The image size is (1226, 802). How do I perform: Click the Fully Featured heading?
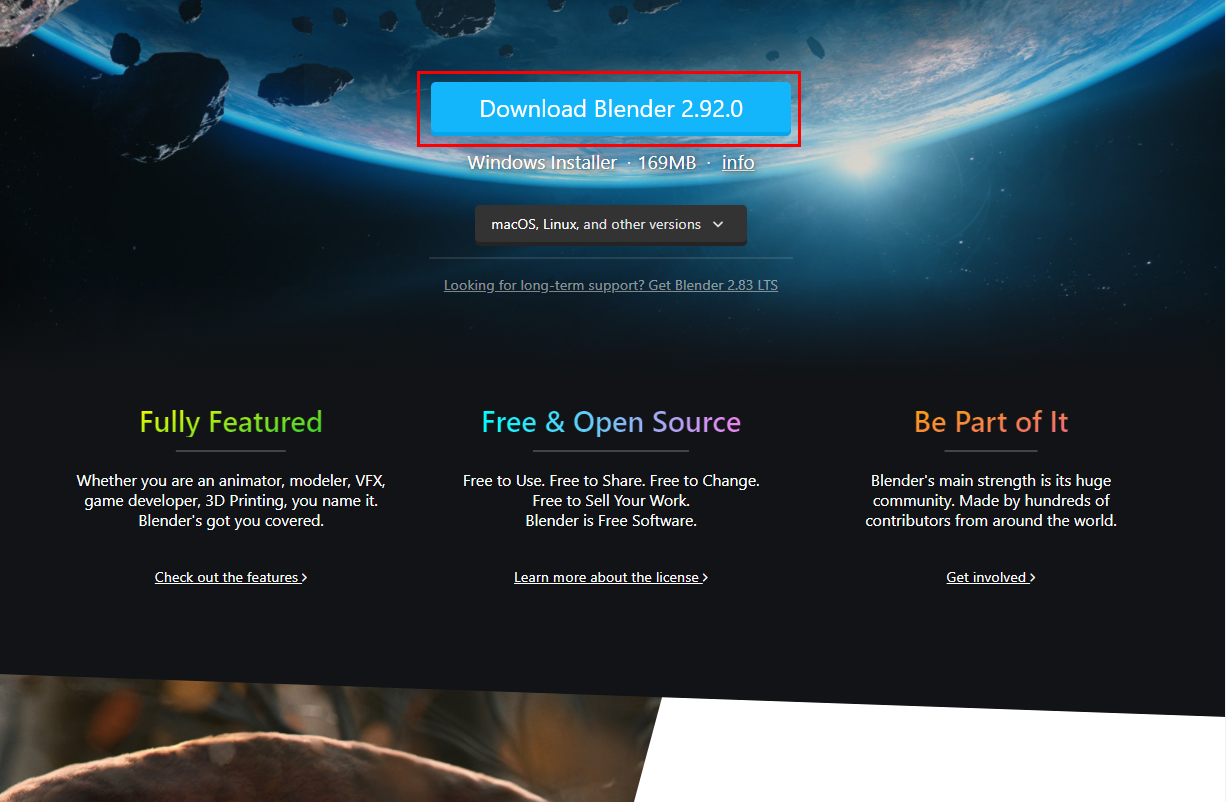coord(231,422)
